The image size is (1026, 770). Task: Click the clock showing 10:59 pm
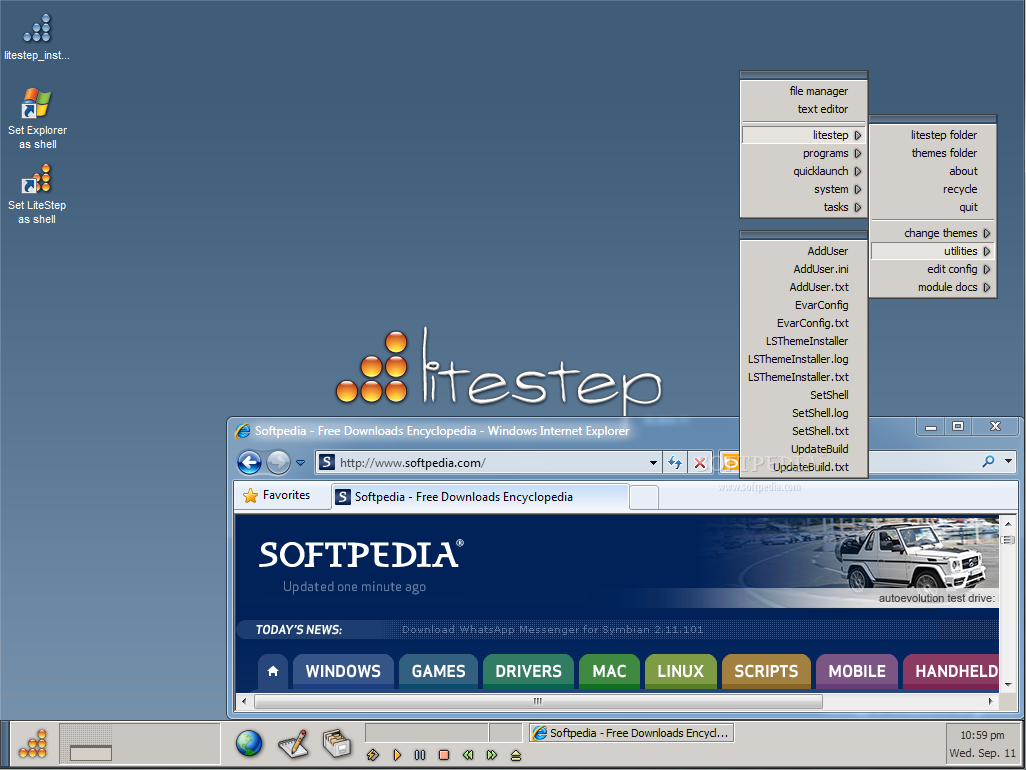pyautogui.click(x=982, y=735)
